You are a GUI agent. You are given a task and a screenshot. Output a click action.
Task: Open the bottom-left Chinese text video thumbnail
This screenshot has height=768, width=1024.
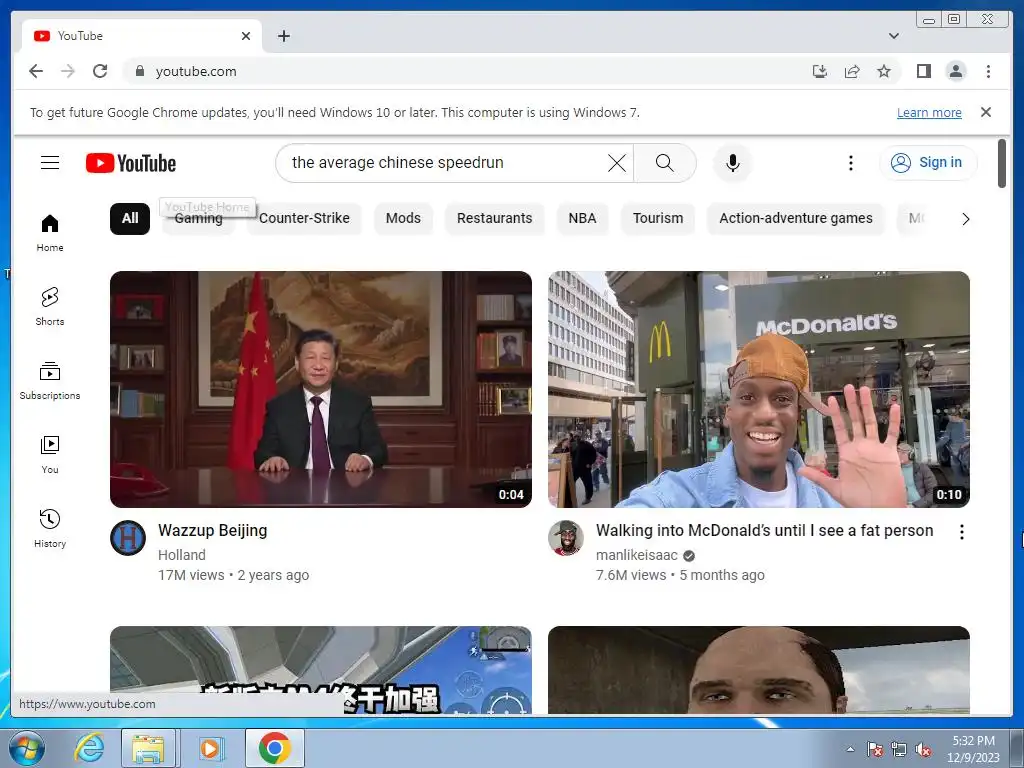tap(321, 670)
